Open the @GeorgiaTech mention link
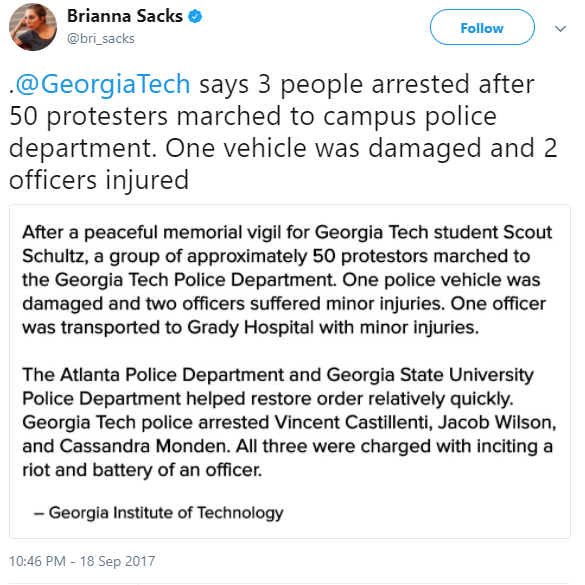The image size is (585, 585). (103, 84)
